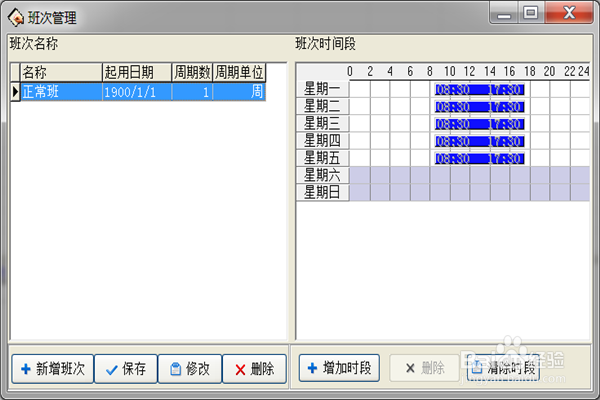
Task: Click the 周期单位 column header
Action: click(x=239, y=72)
